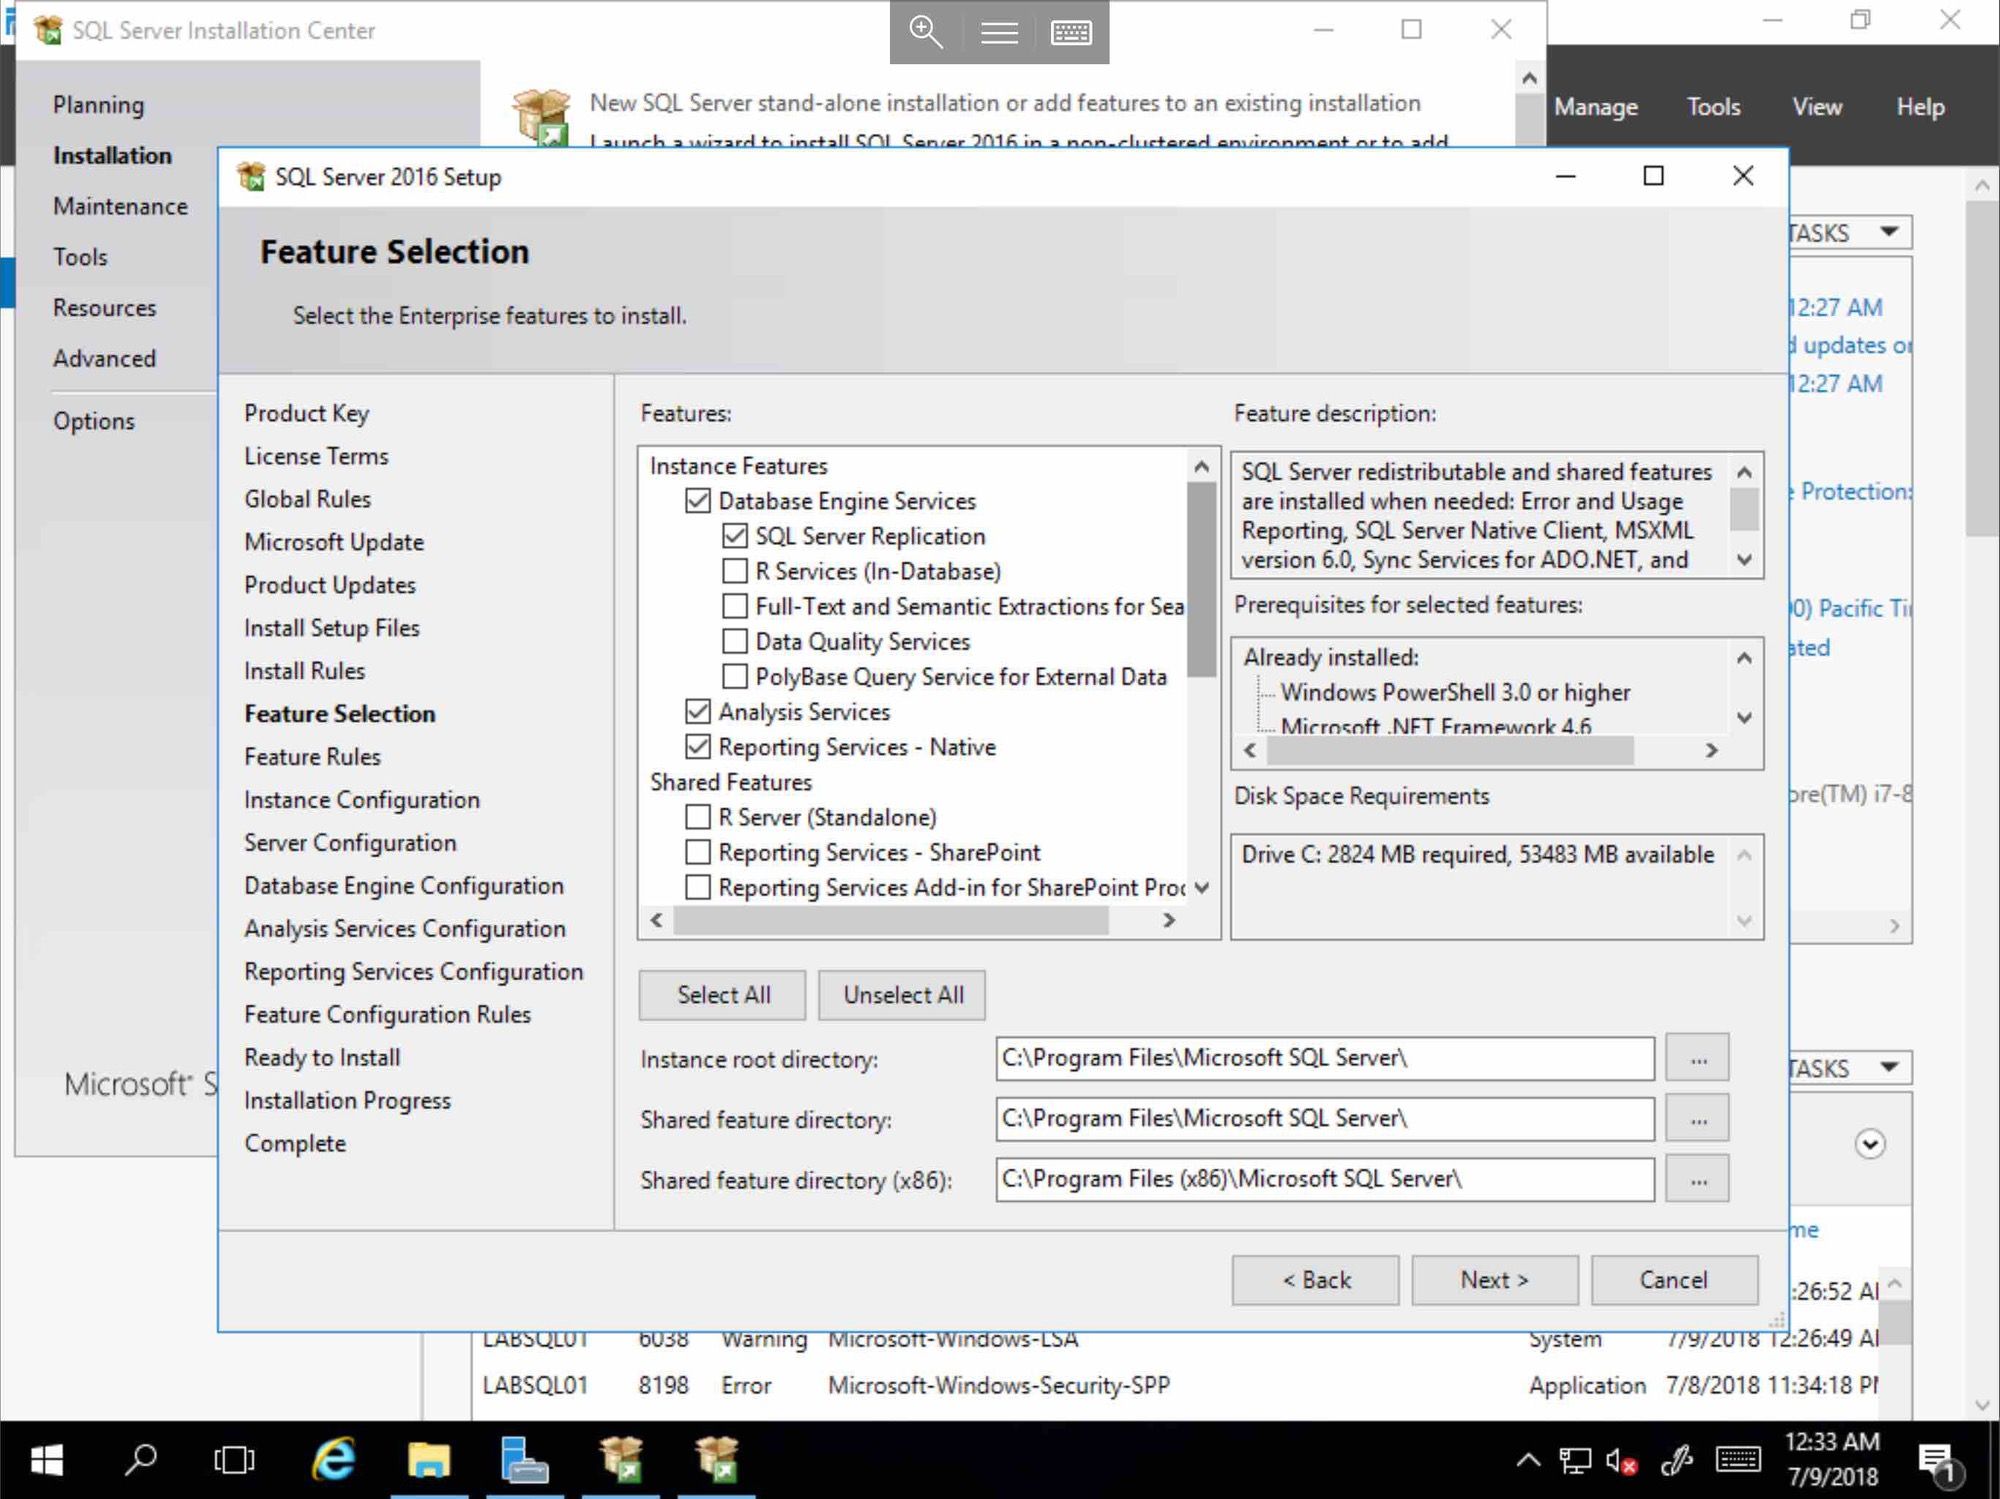Open View menu in Server Manager

(1817, 107)
